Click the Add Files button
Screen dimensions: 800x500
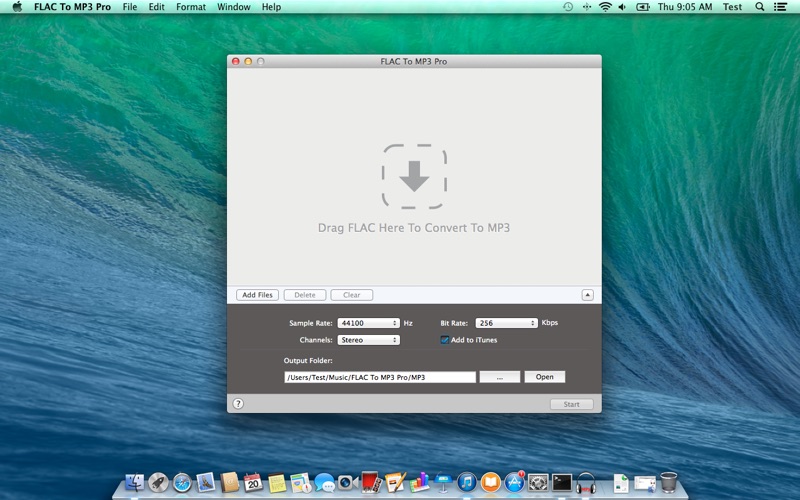(257, 295)
